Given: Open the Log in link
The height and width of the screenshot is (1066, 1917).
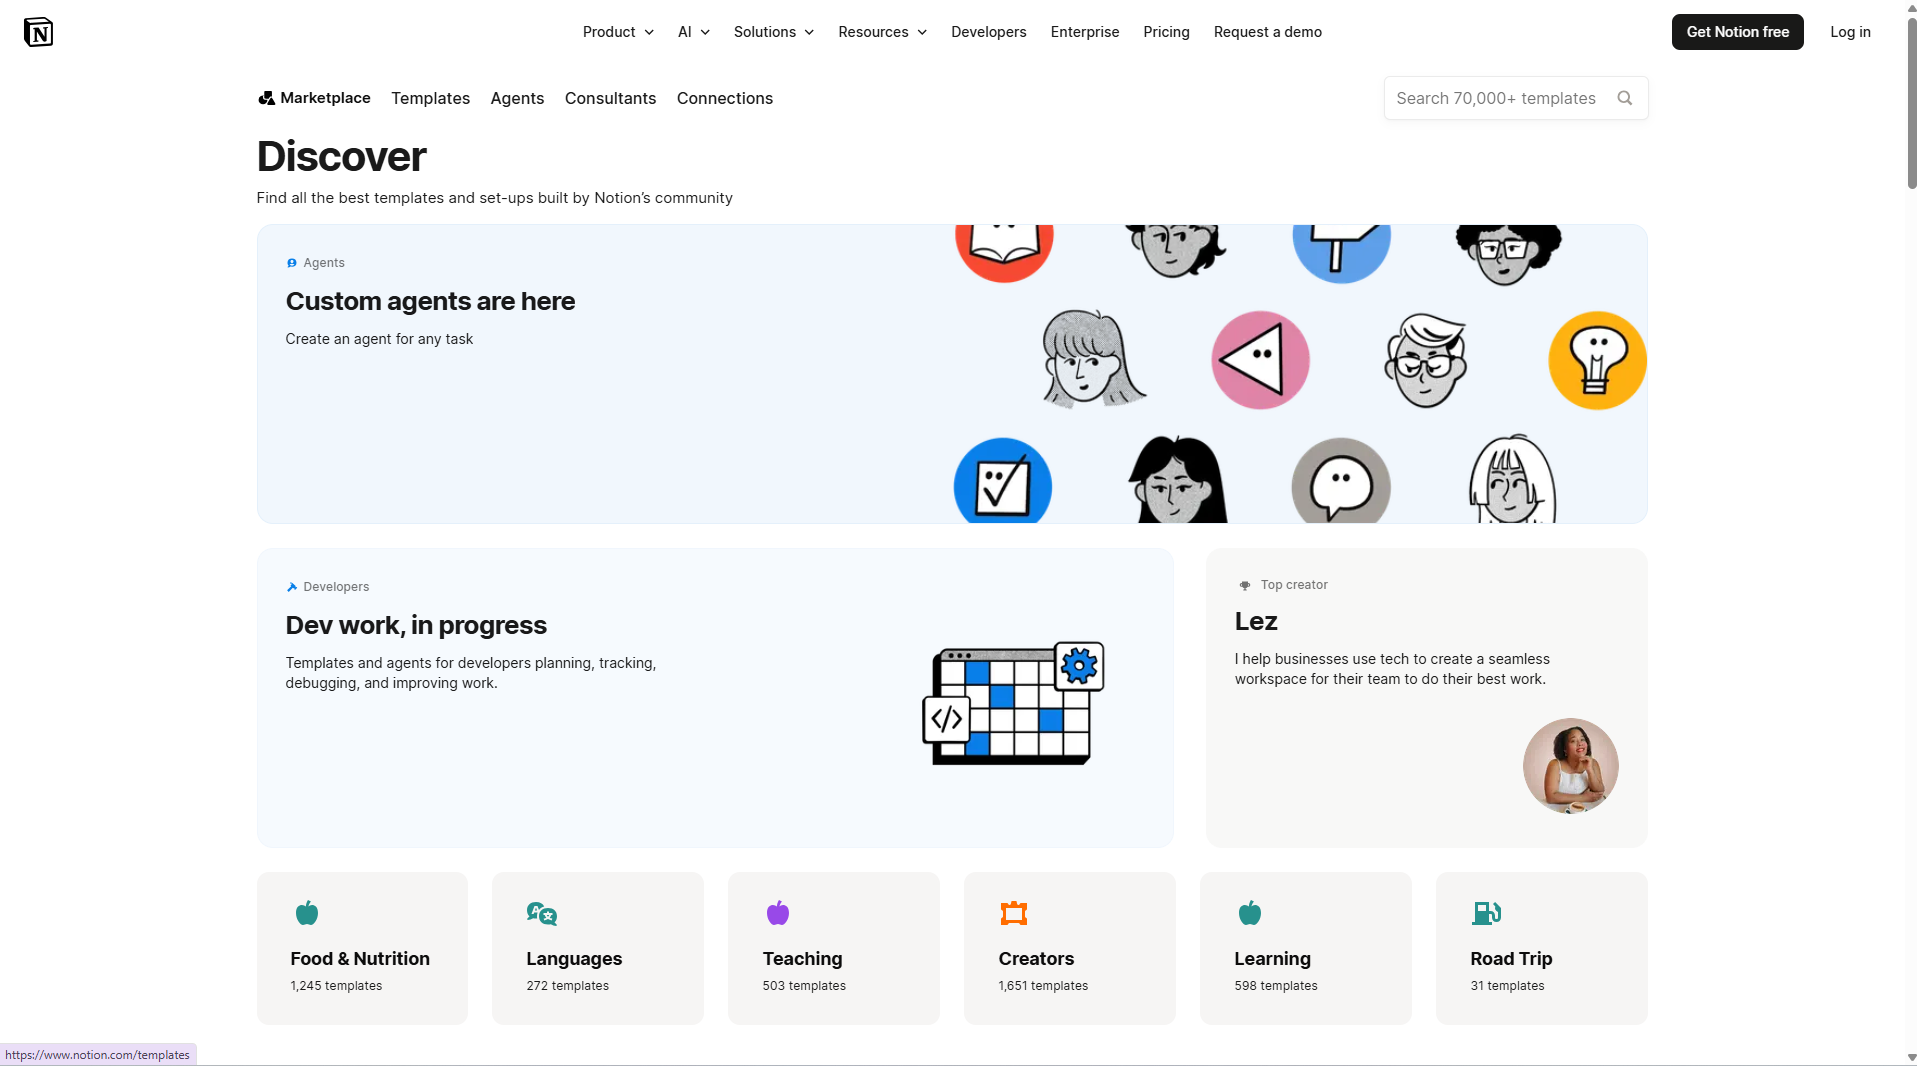Looking at the screenshot, I should [1850, 32].
